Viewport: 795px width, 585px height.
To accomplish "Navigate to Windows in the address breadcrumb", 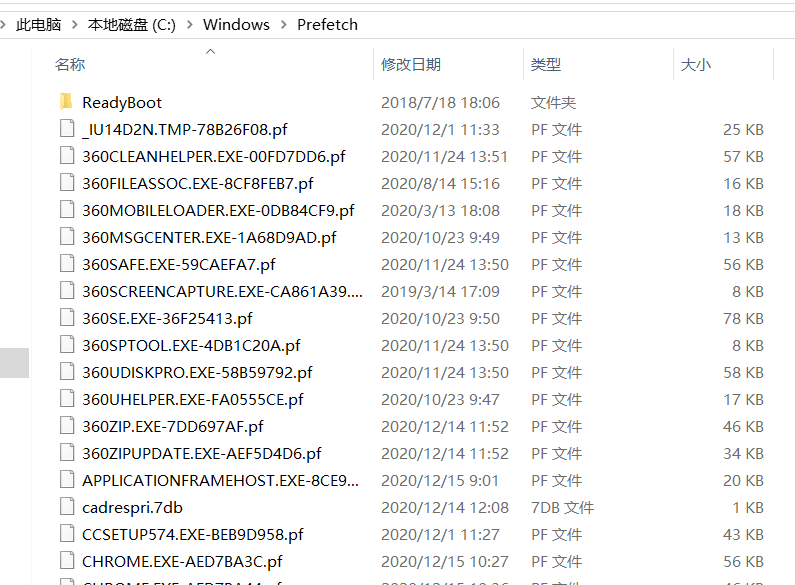I will coord(236,24).
